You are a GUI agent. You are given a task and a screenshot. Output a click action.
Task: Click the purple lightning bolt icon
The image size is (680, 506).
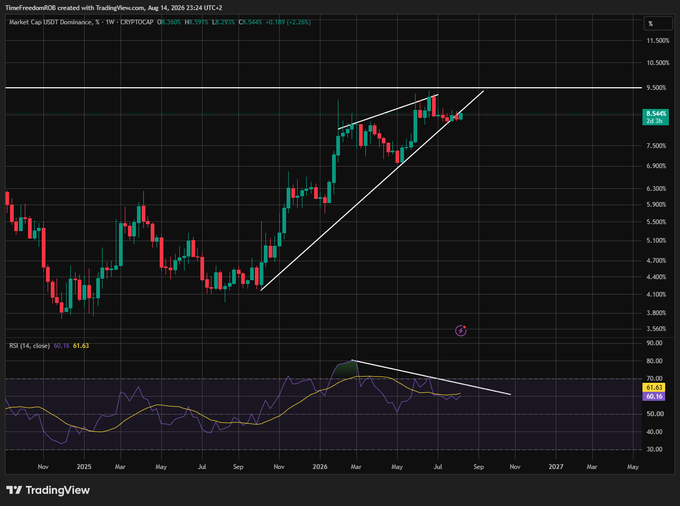pyautogui.click(x=461, y=331)
